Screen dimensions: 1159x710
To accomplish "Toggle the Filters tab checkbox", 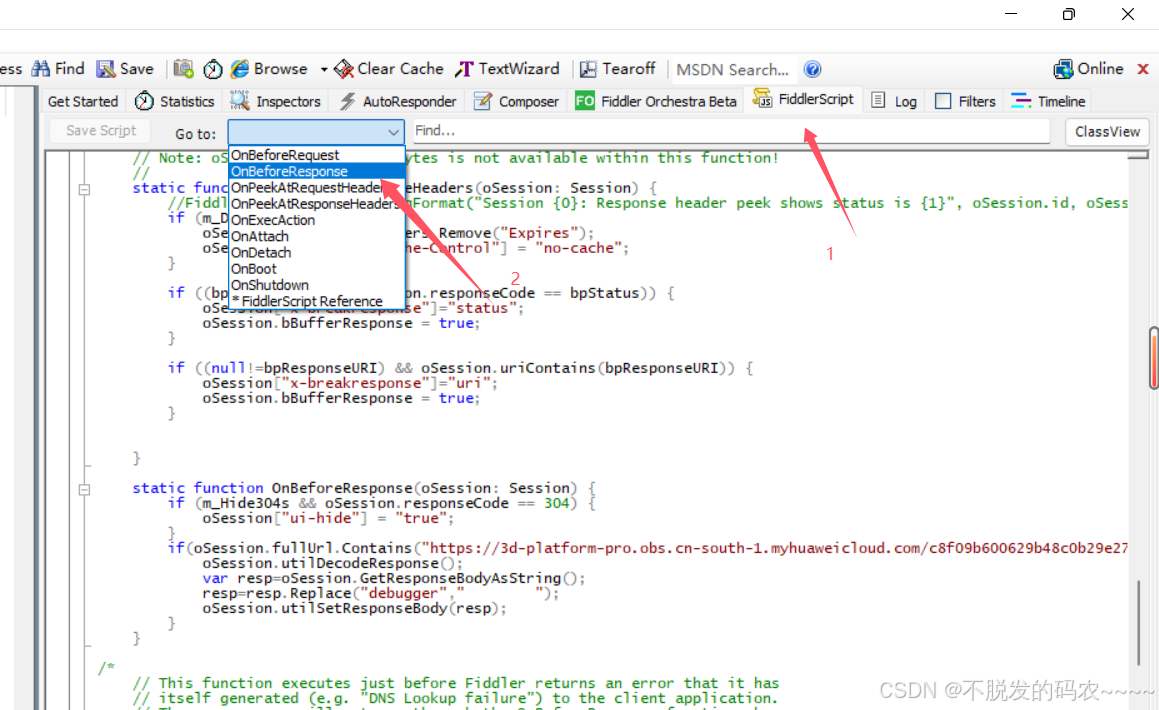I will [x=943, y=101].
